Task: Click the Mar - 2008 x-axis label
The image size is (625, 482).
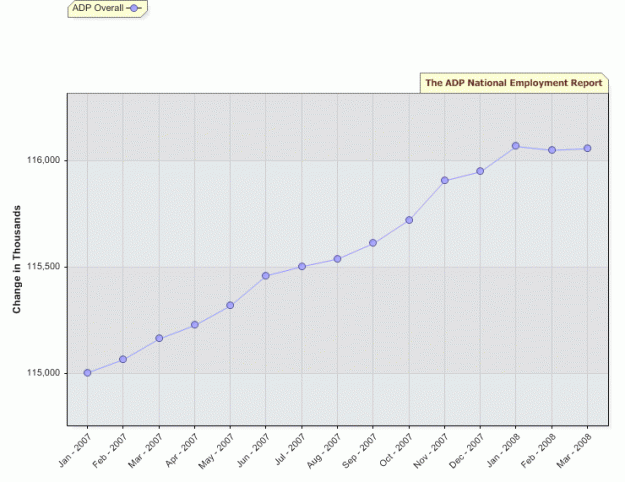Action: point(574,451)
